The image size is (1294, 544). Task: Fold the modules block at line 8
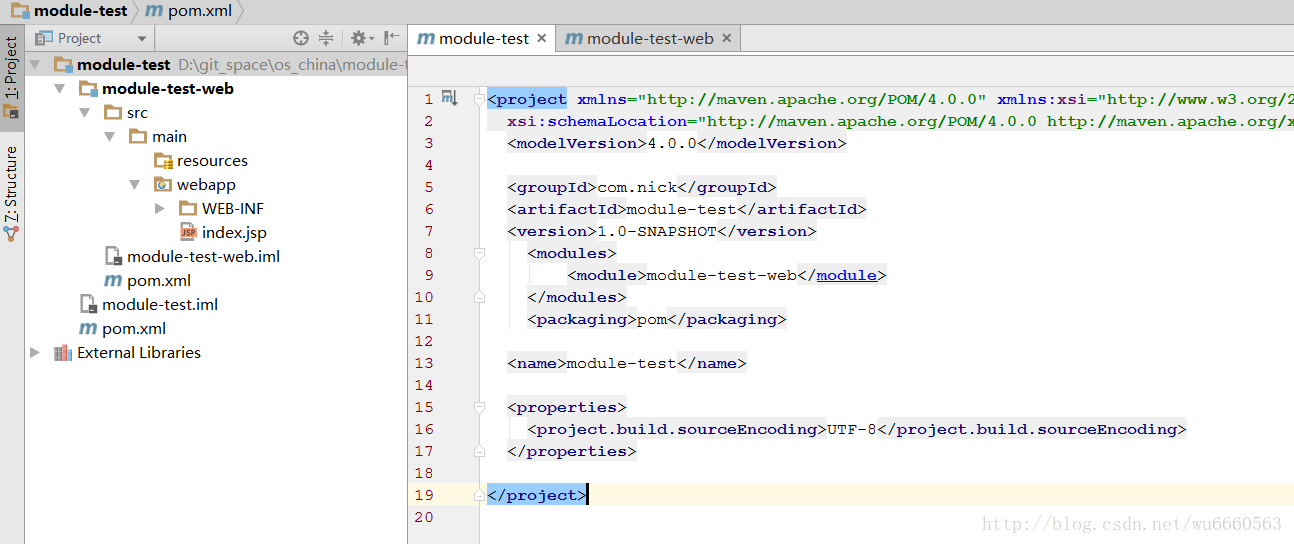(479, 253)
